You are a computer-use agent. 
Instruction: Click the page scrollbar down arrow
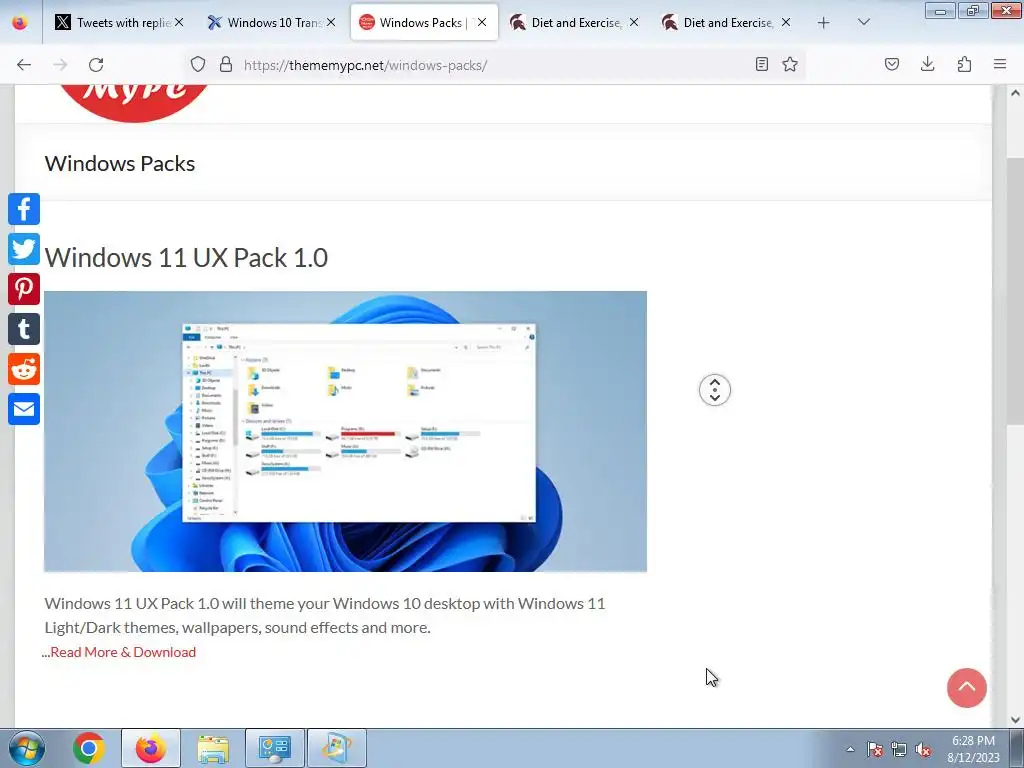tap(1015, 719)
